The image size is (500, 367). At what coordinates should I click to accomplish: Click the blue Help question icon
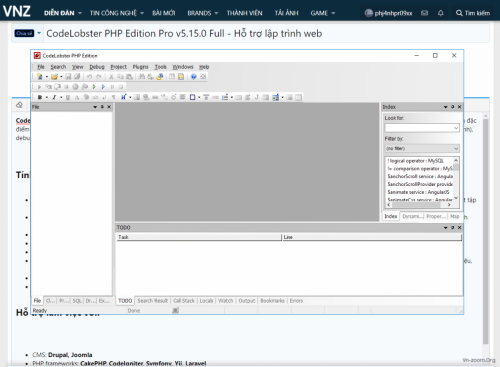[194, 77]
